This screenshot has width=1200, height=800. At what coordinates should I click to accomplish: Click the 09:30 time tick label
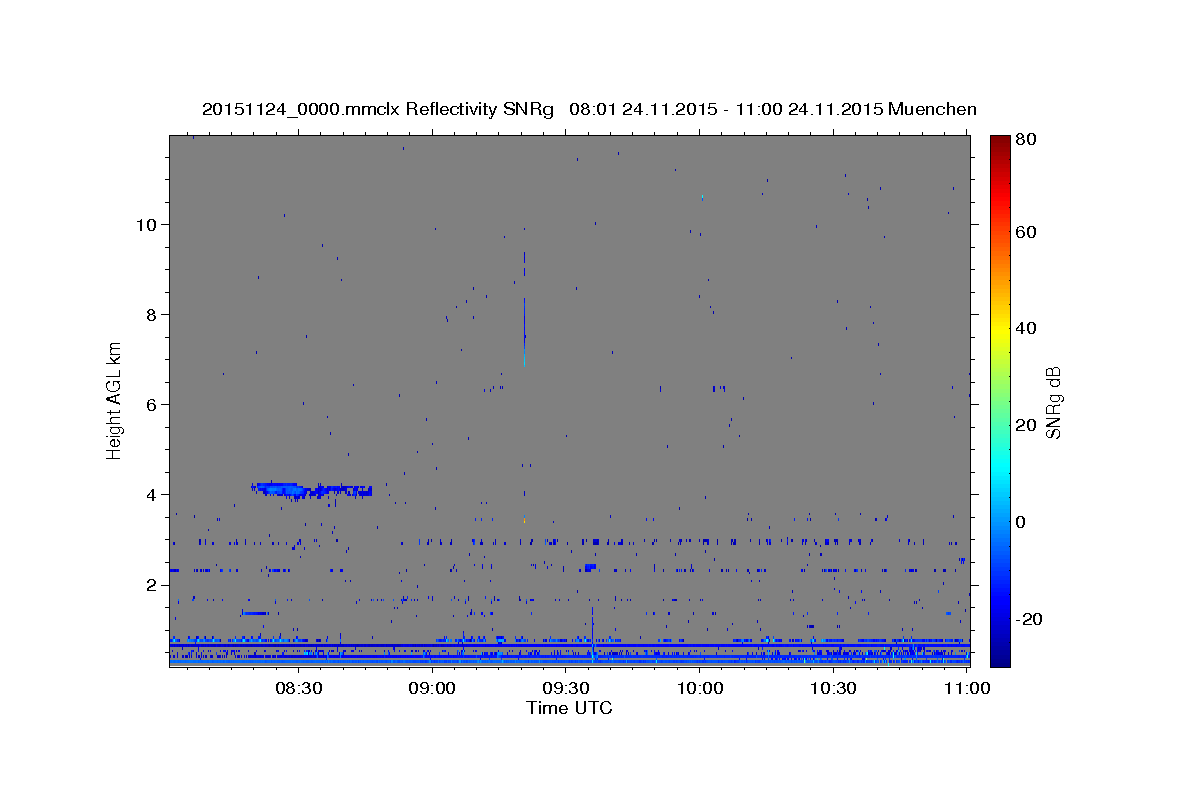click(x=566, y=688)
